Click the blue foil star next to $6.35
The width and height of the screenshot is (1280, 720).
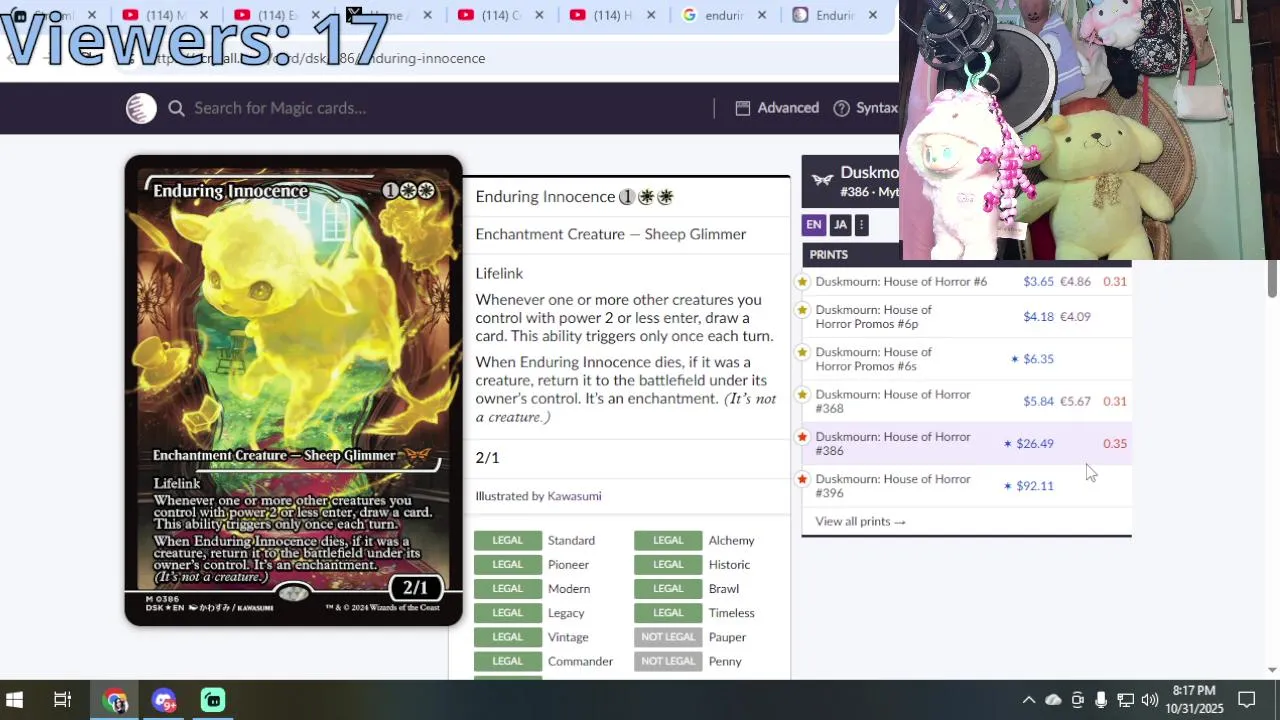[x=1015, y=359]
